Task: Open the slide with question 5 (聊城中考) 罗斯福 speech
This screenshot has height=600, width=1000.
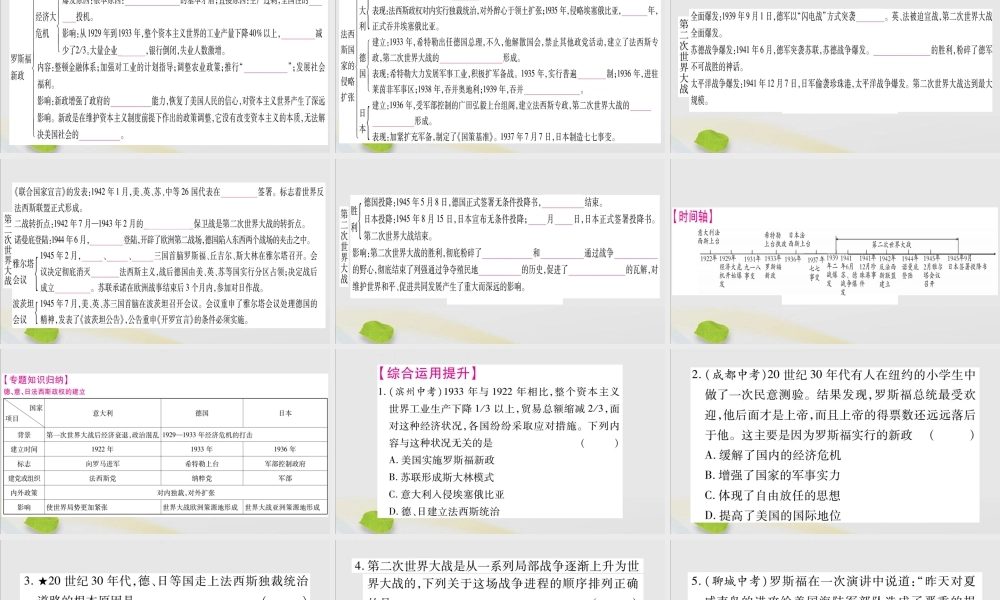Action: click(835, 570)
